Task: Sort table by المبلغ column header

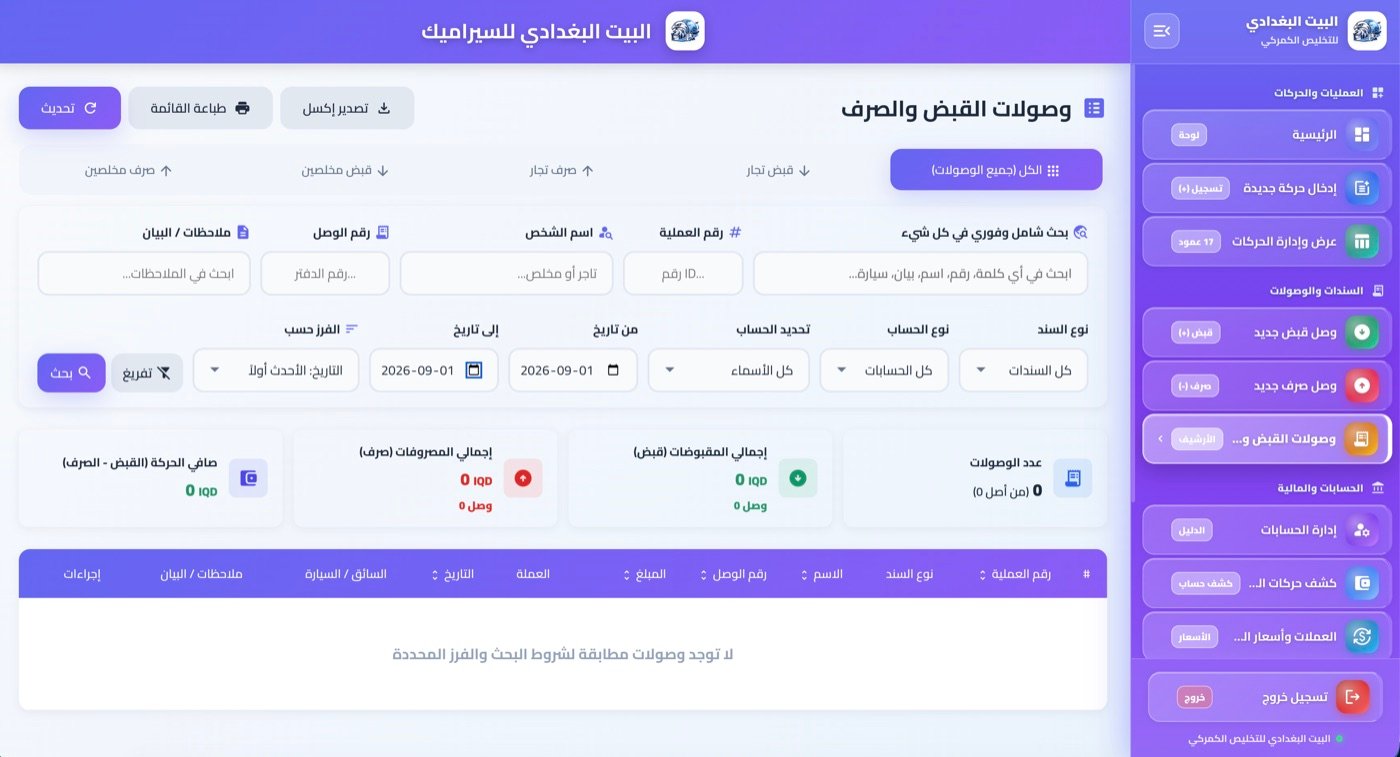Action: coord(645,574)
